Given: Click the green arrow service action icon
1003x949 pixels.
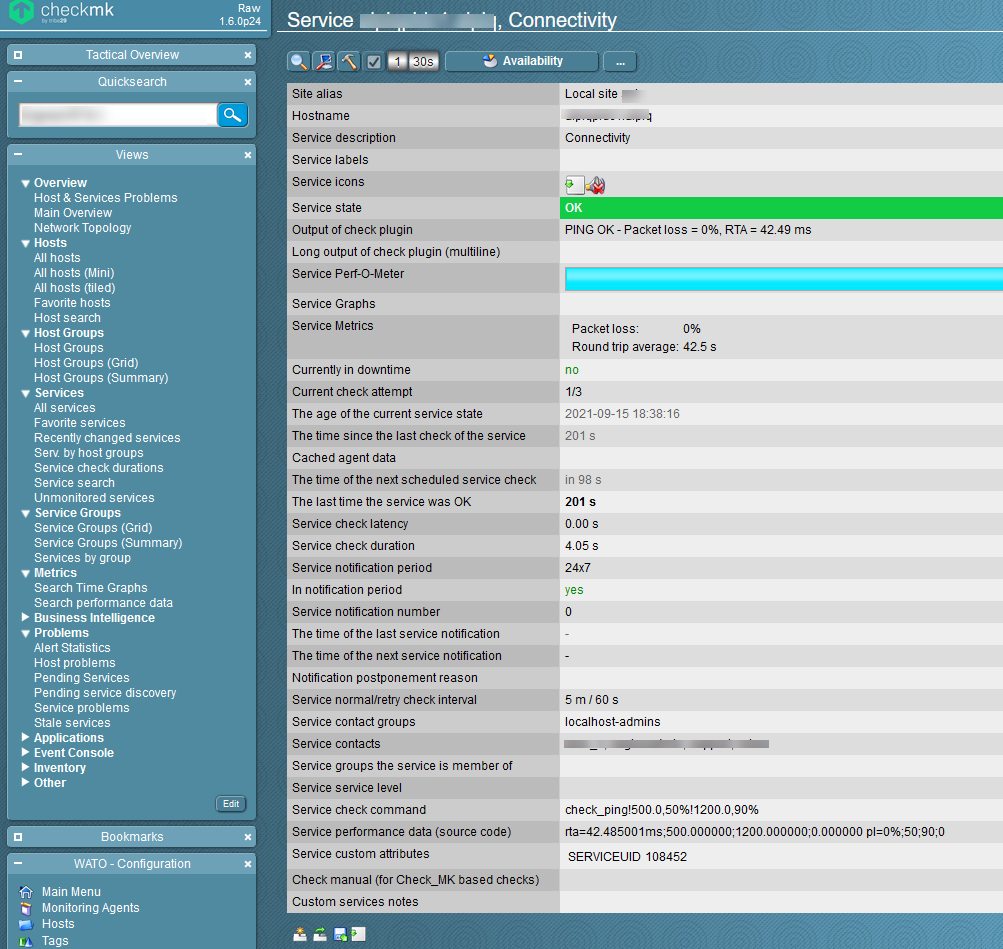Looking at the screenshot, I should coord(574,185).
